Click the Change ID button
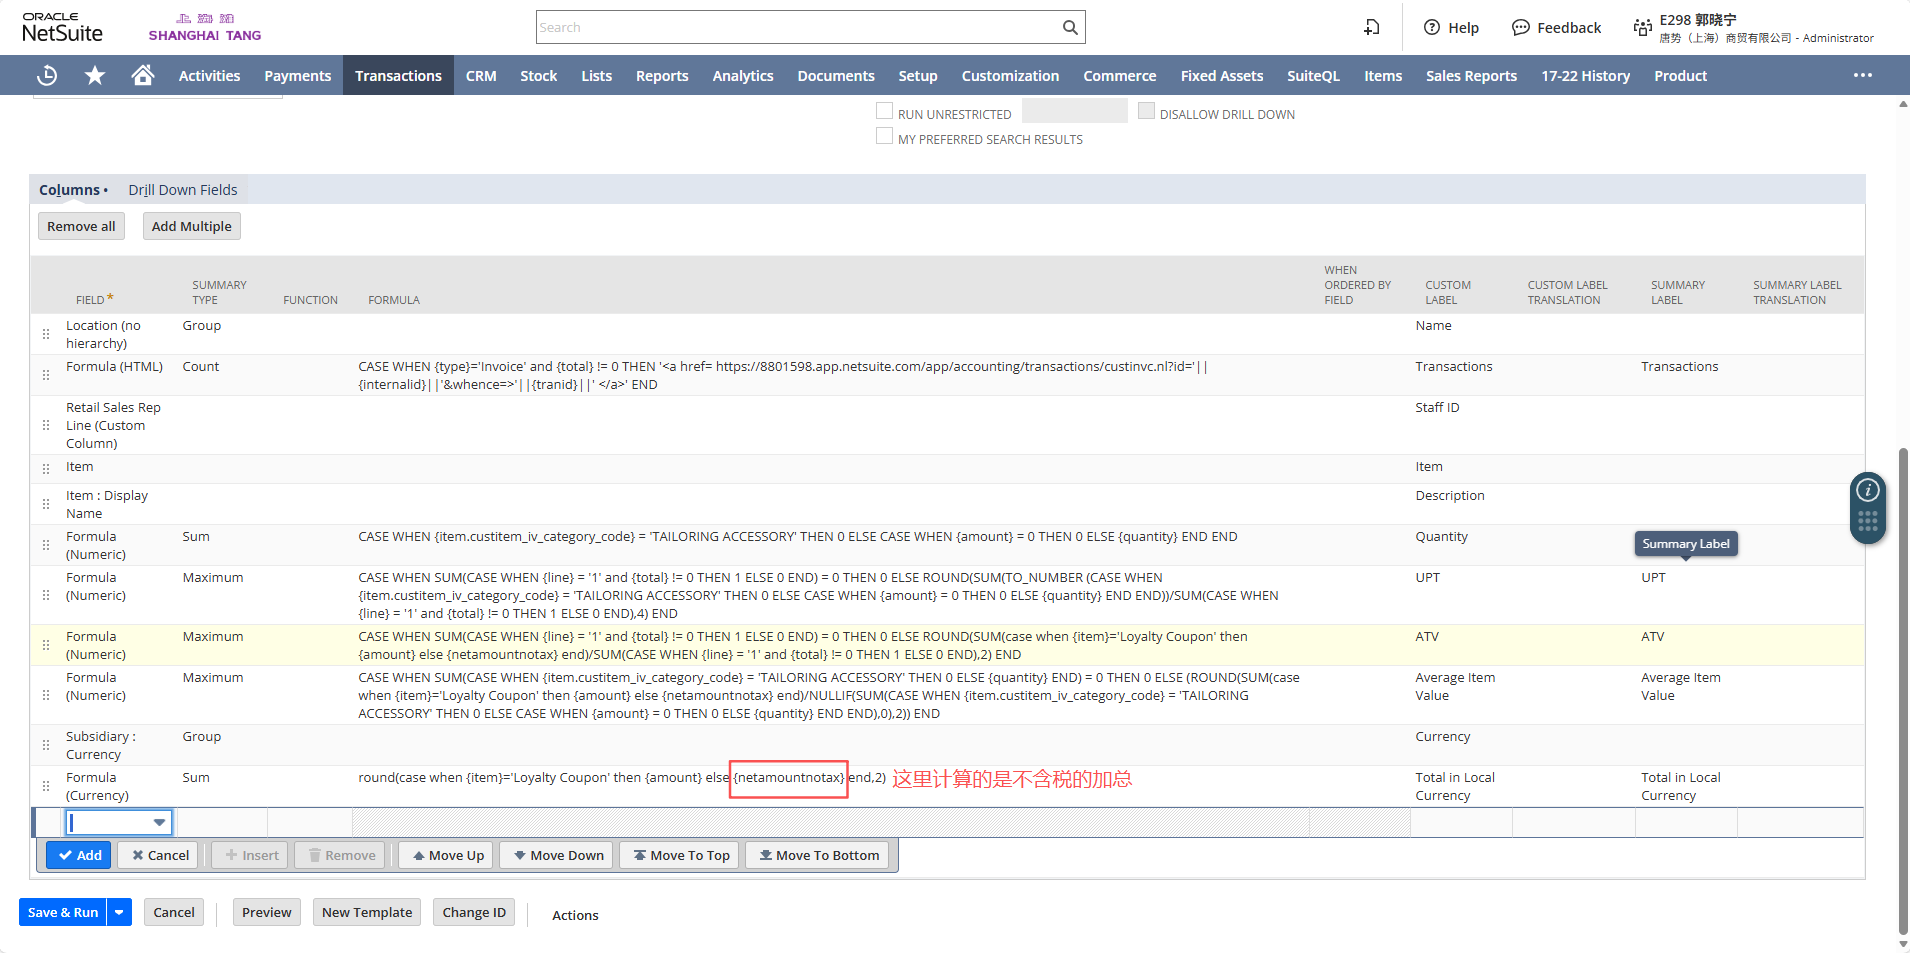Image resolution: width=1910 pixels, height=953 pixels. click(474, 912)
